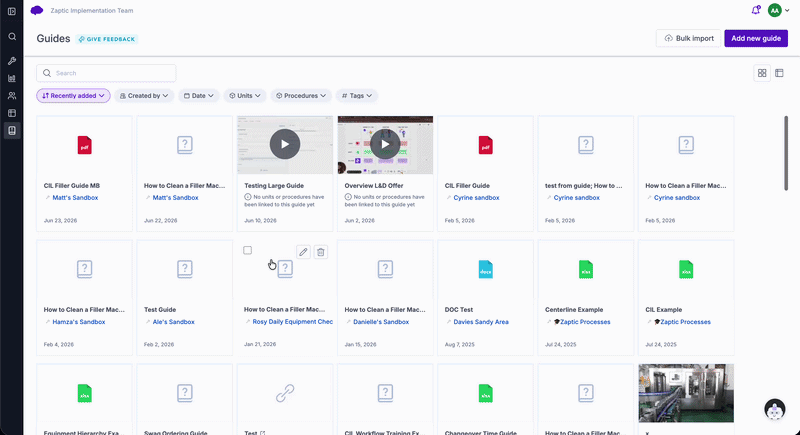Select the hovered guide card checkbox
This screenshot has height=435, width=800.
(x=247, y=250)
